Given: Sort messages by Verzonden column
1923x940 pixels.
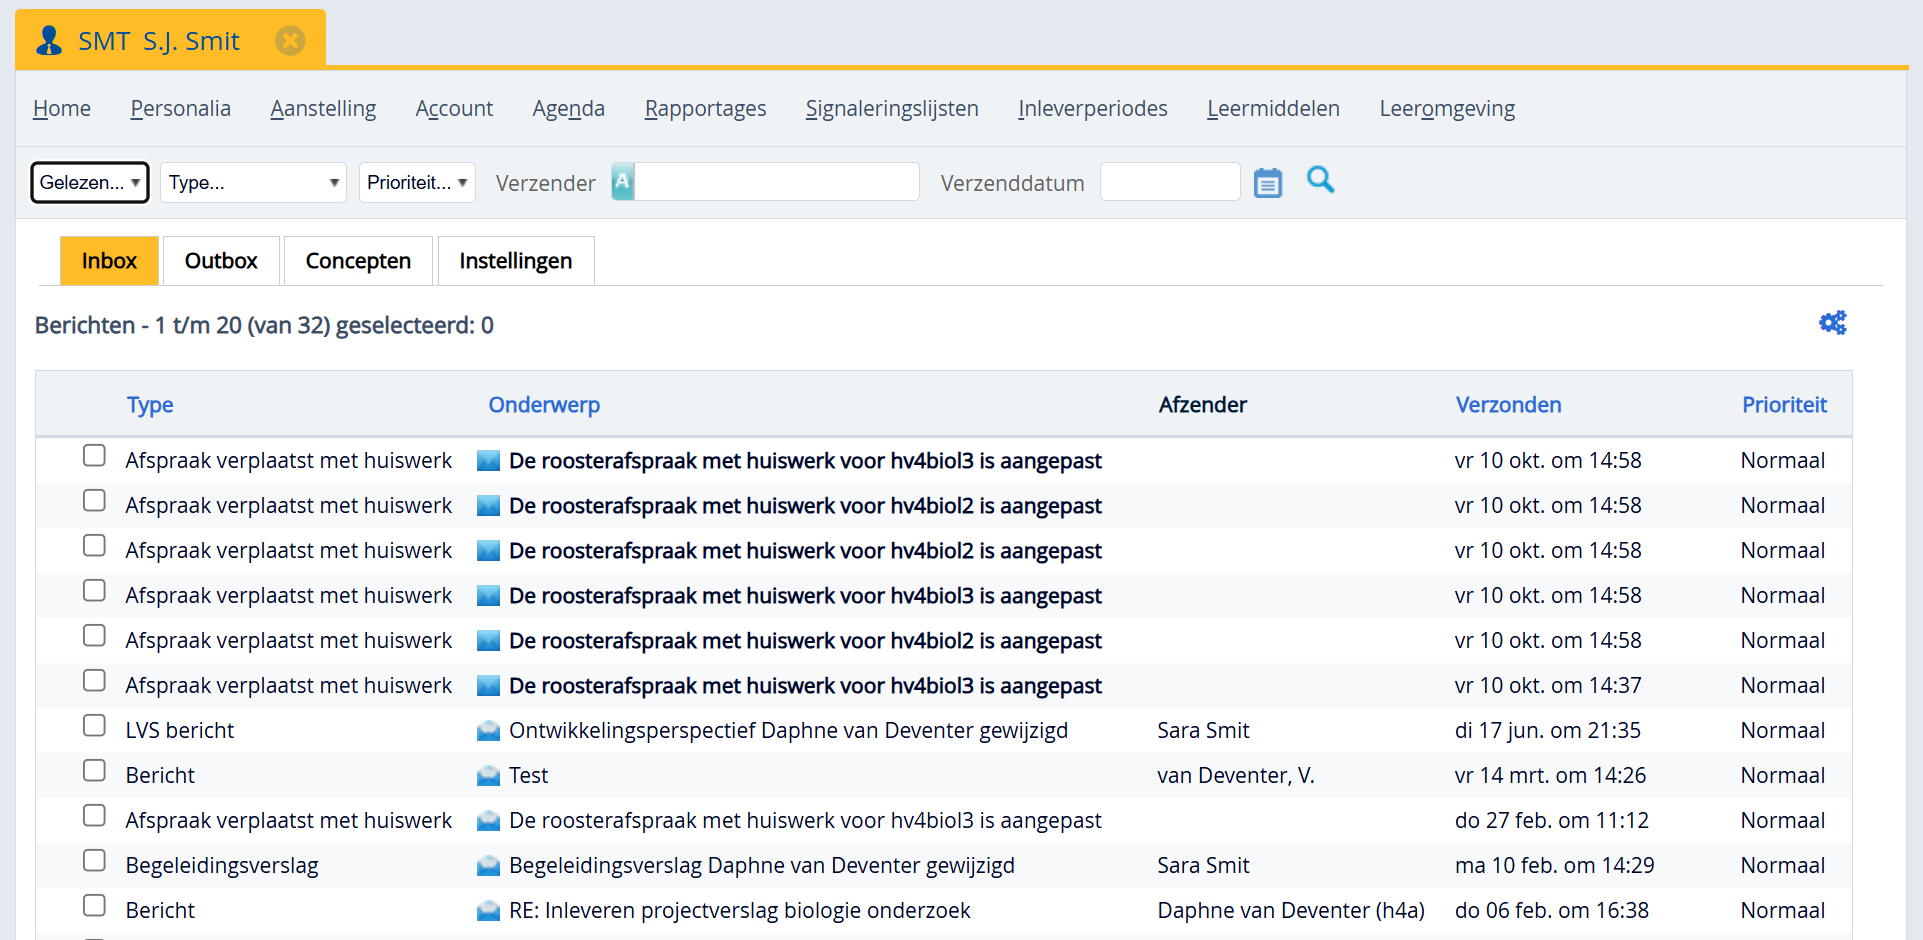Looking at the screenshot, I should tap(1508, 405).
